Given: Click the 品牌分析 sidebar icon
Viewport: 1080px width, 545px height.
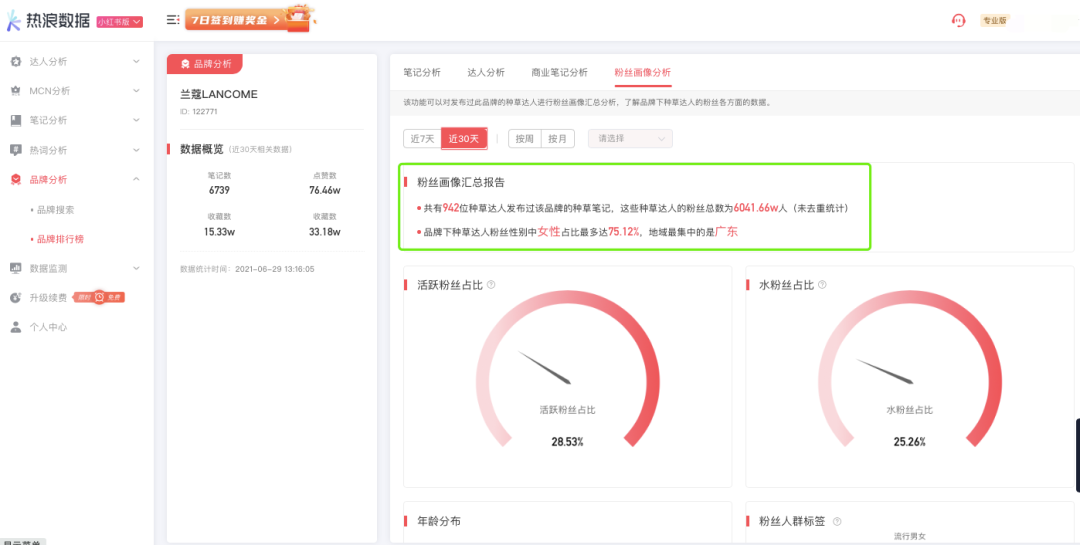Looking at the screenshot, I should click(16, 180).
